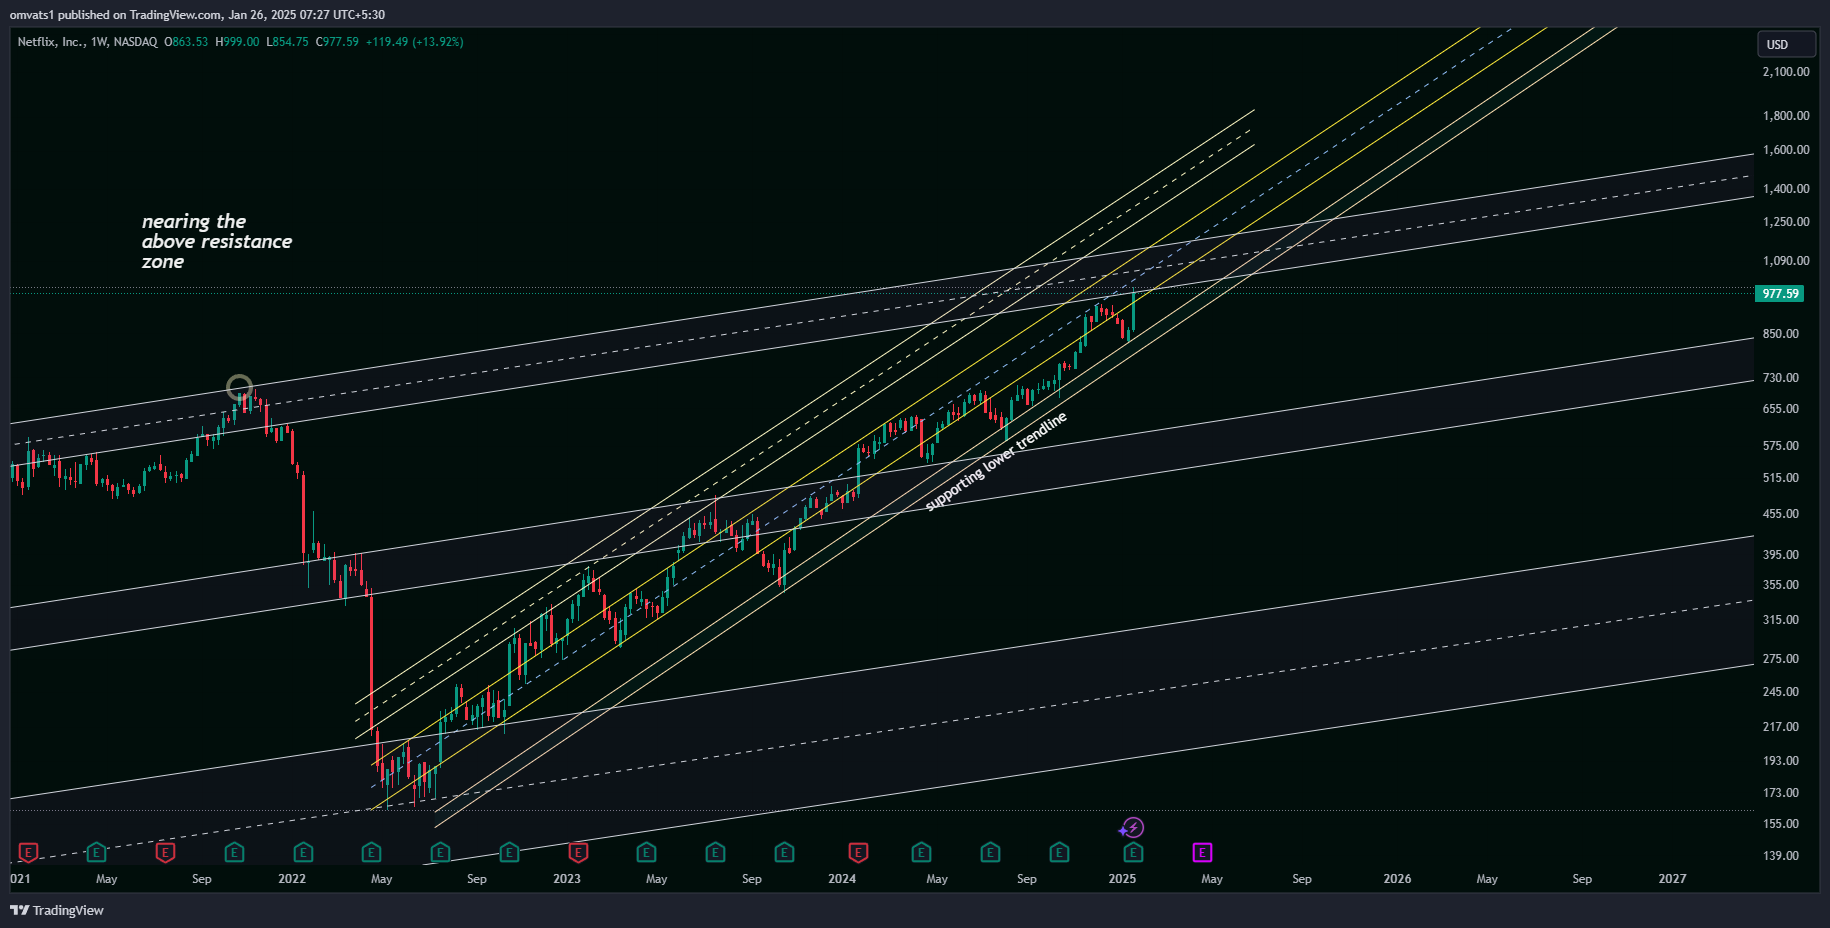Click the current price tag 977.59

tap(1779, 293)
